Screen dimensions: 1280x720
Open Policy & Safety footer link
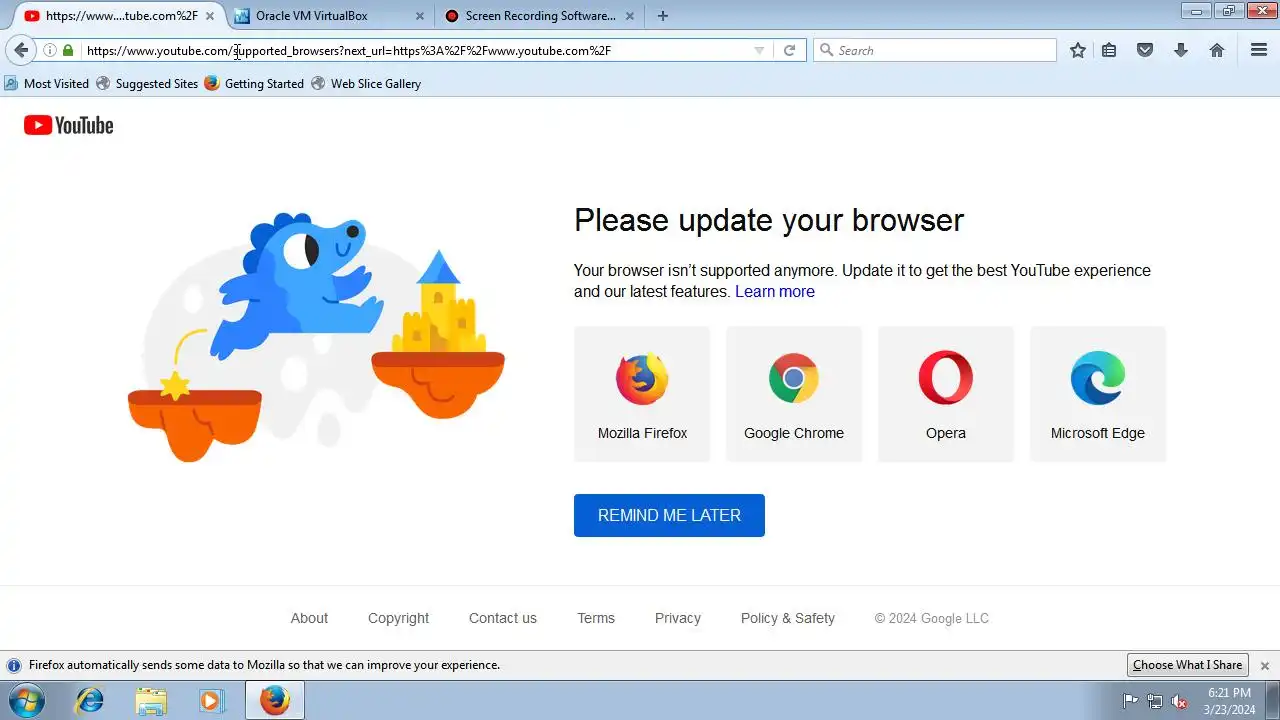788,618
